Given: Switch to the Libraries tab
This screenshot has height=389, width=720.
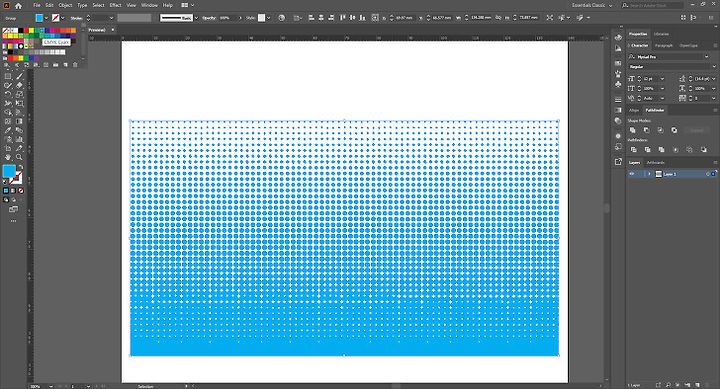Looking at the screenshot, I should [661, 34].
